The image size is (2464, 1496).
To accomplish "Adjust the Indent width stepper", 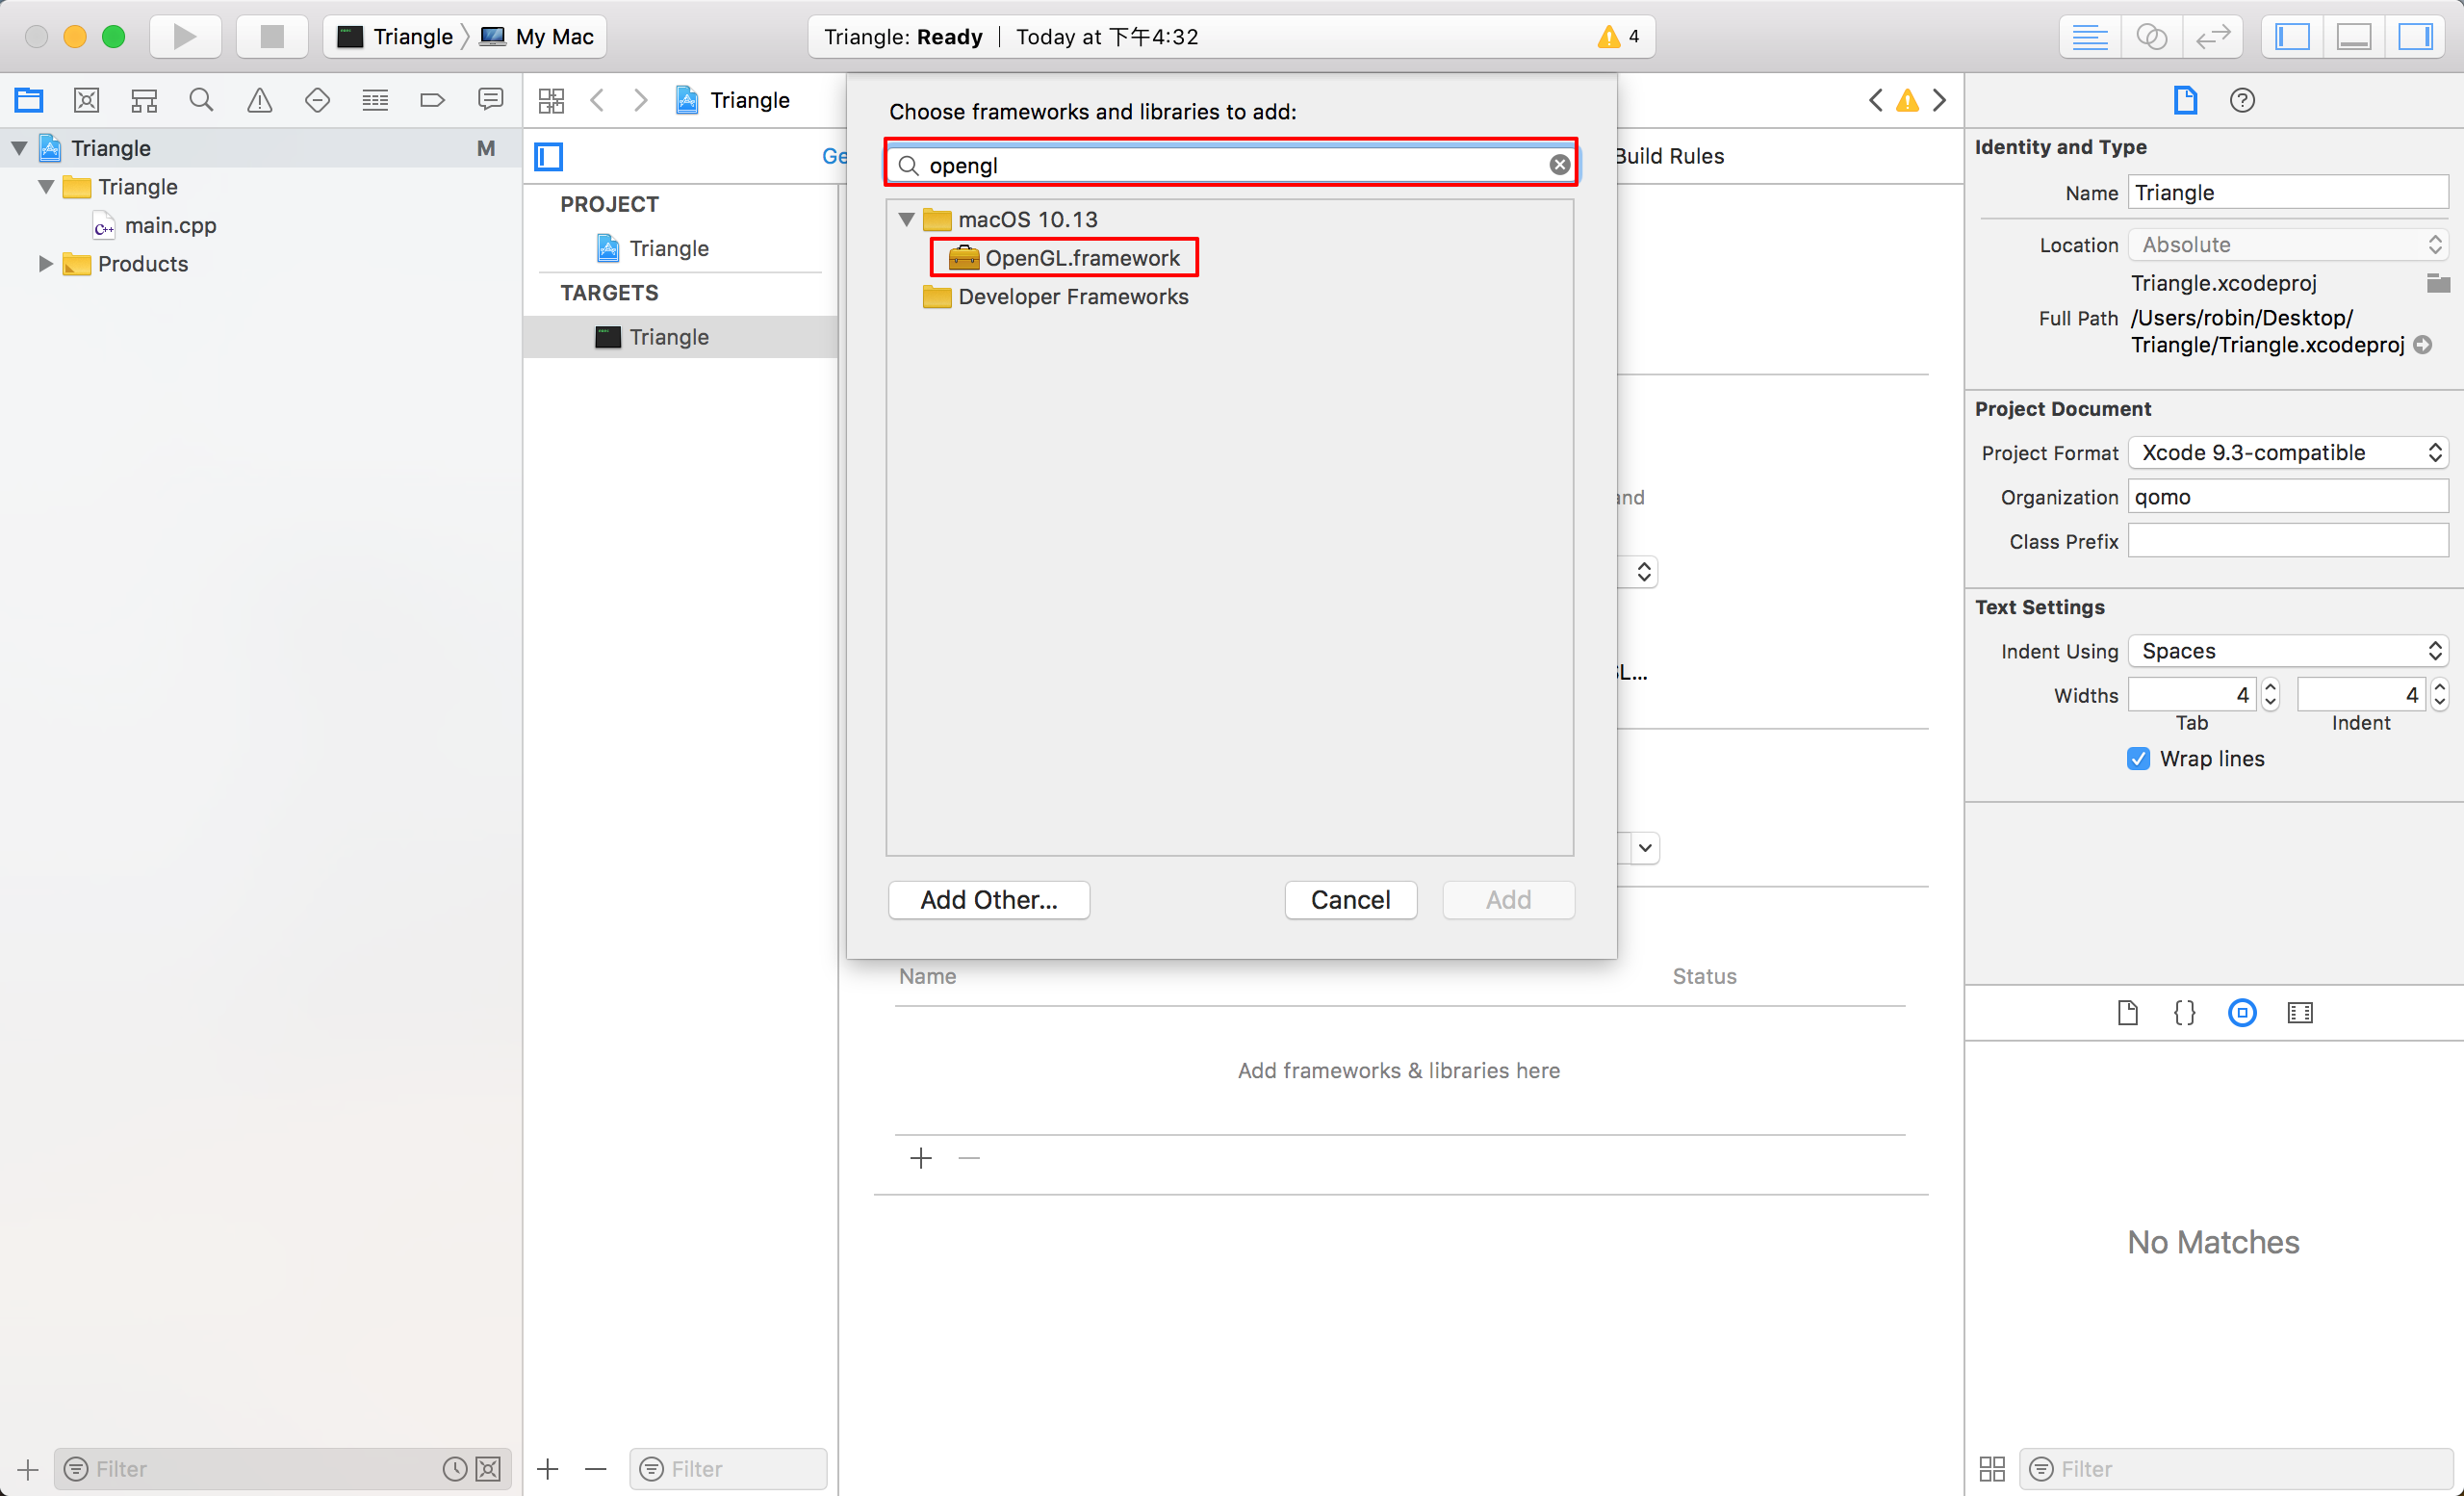I will click(x=2440, y=694).
